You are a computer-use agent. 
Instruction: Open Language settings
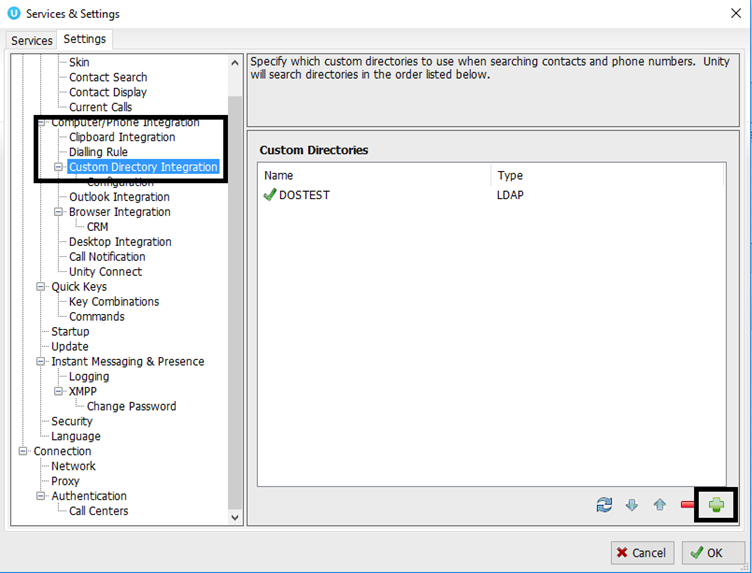76,436
